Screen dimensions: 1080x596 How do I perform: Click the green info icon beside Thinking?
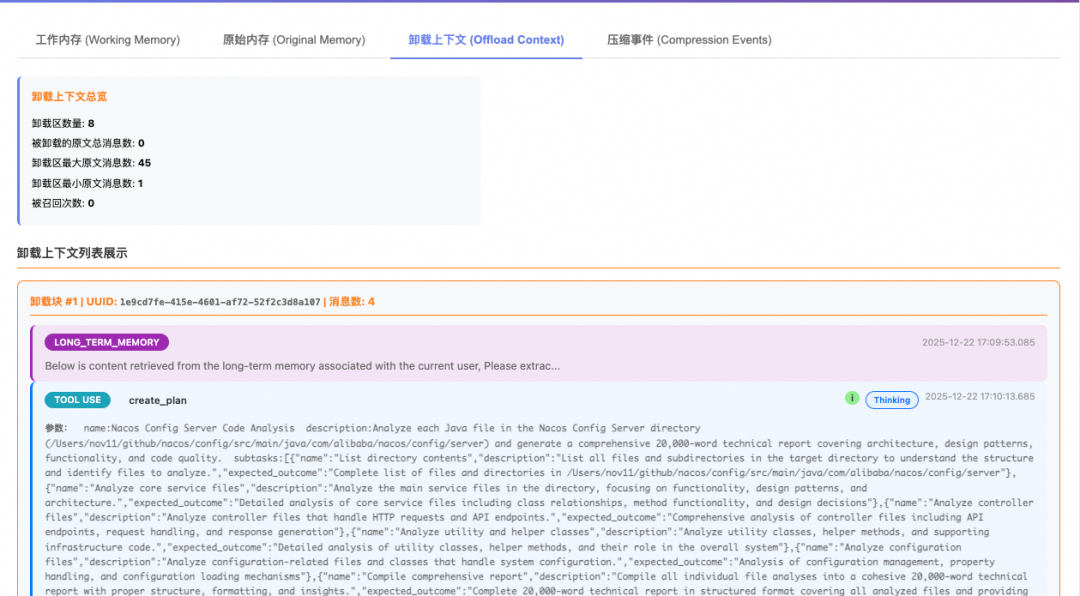point(852,398)
